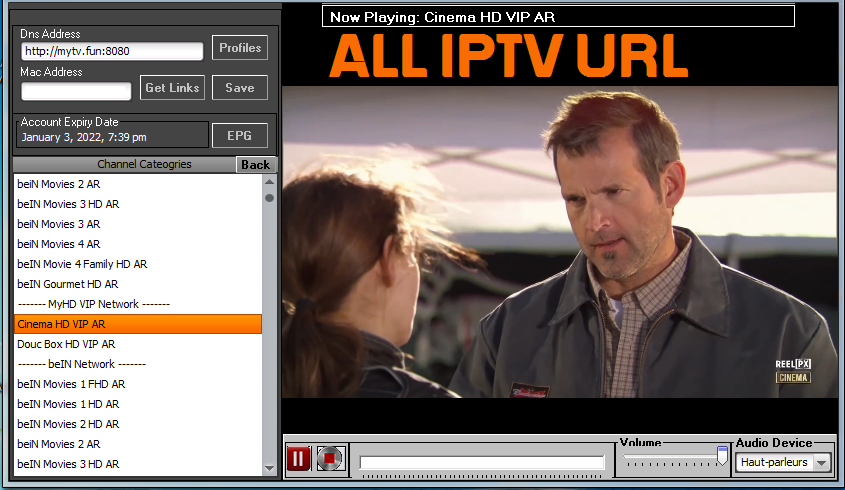Click the channel list scroll down arrow
This screenshot has width=845, height=490.
269,468
